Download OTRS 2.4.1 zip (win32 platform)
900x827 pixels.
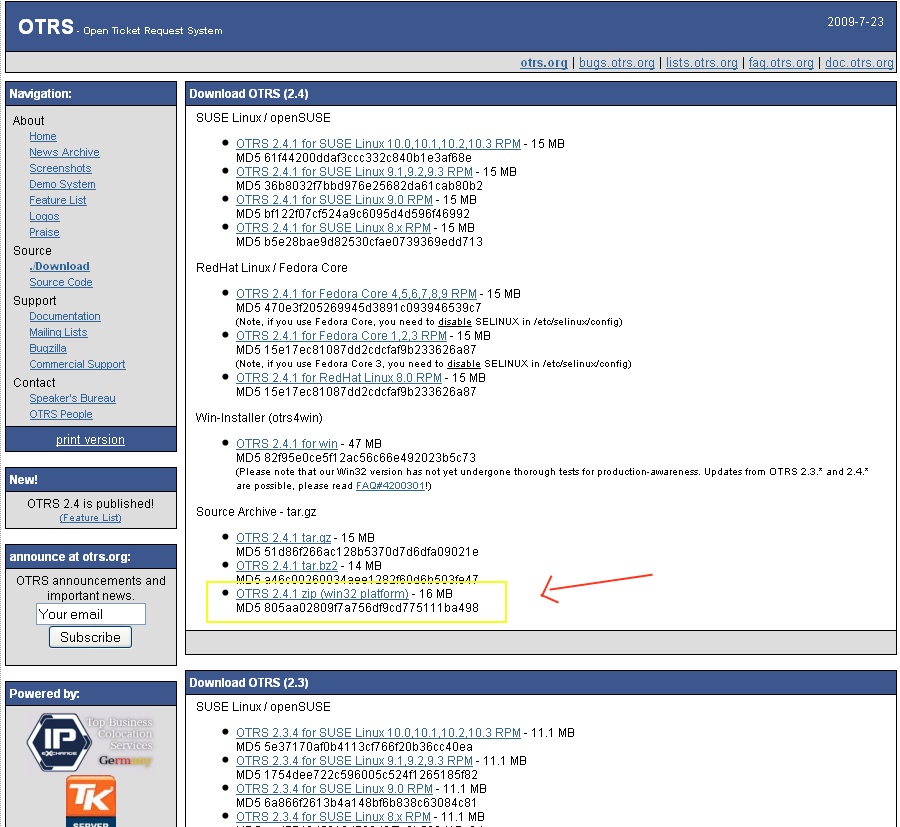point(322,594)
